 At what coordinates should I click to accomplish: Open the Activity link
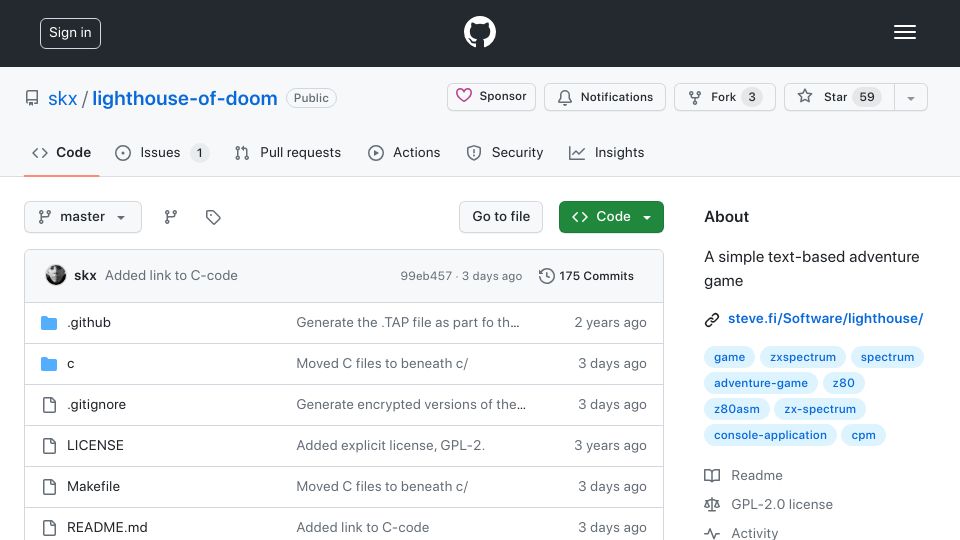pyautogui.click(x=754, y=533)
